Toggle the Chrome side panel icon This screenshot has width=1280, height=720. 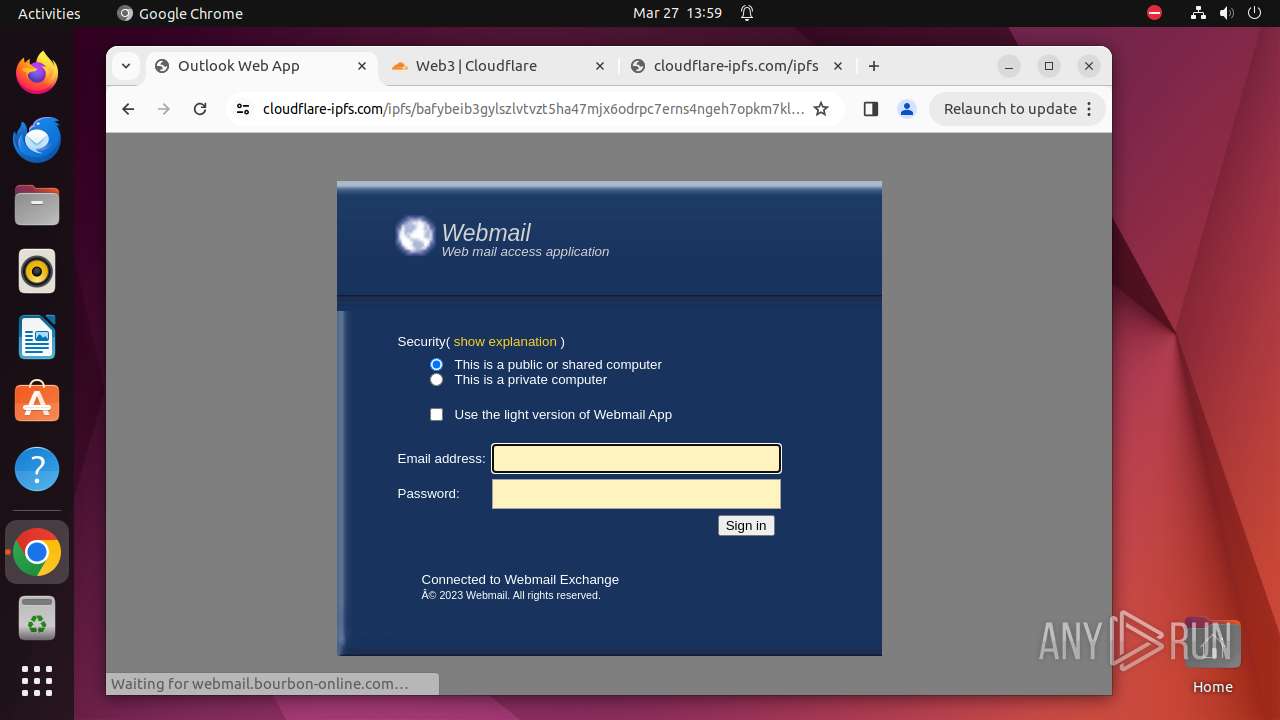click(x=870, y=109)
